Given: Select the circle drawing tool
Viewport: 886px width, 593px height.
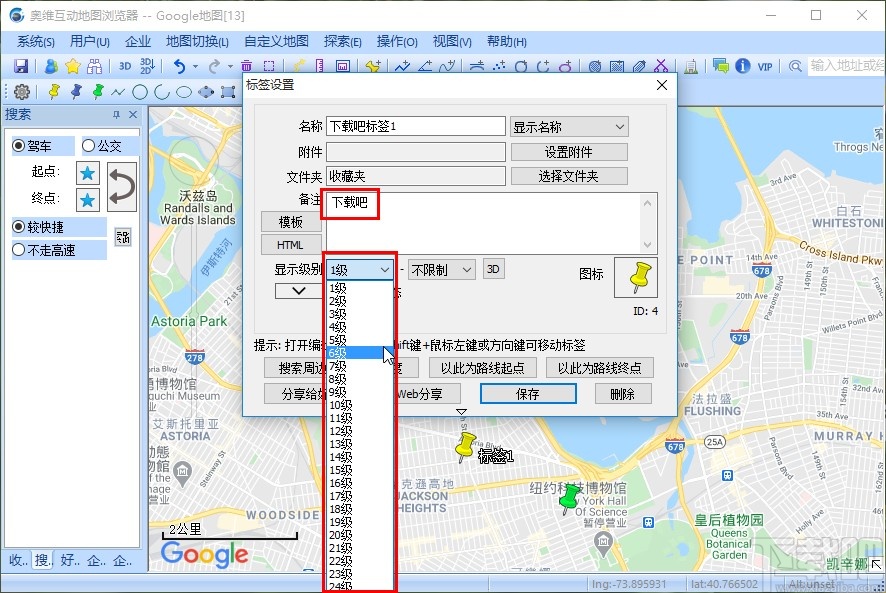Looking at the screenshot, I should [141, 91].
